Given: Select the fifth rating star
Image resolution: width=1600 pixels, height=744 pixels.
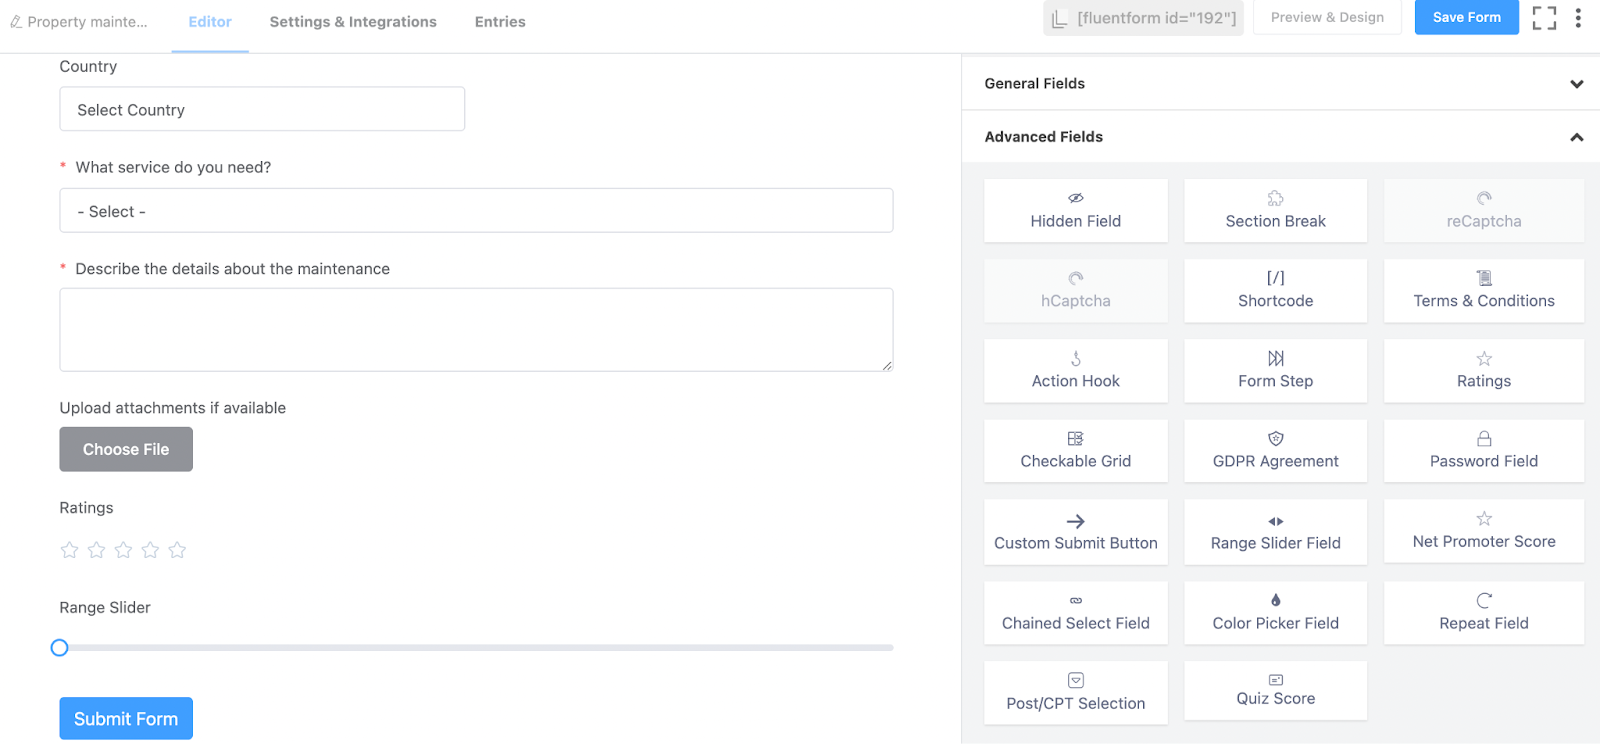Looking at the screenshot, I should point(177,550).
